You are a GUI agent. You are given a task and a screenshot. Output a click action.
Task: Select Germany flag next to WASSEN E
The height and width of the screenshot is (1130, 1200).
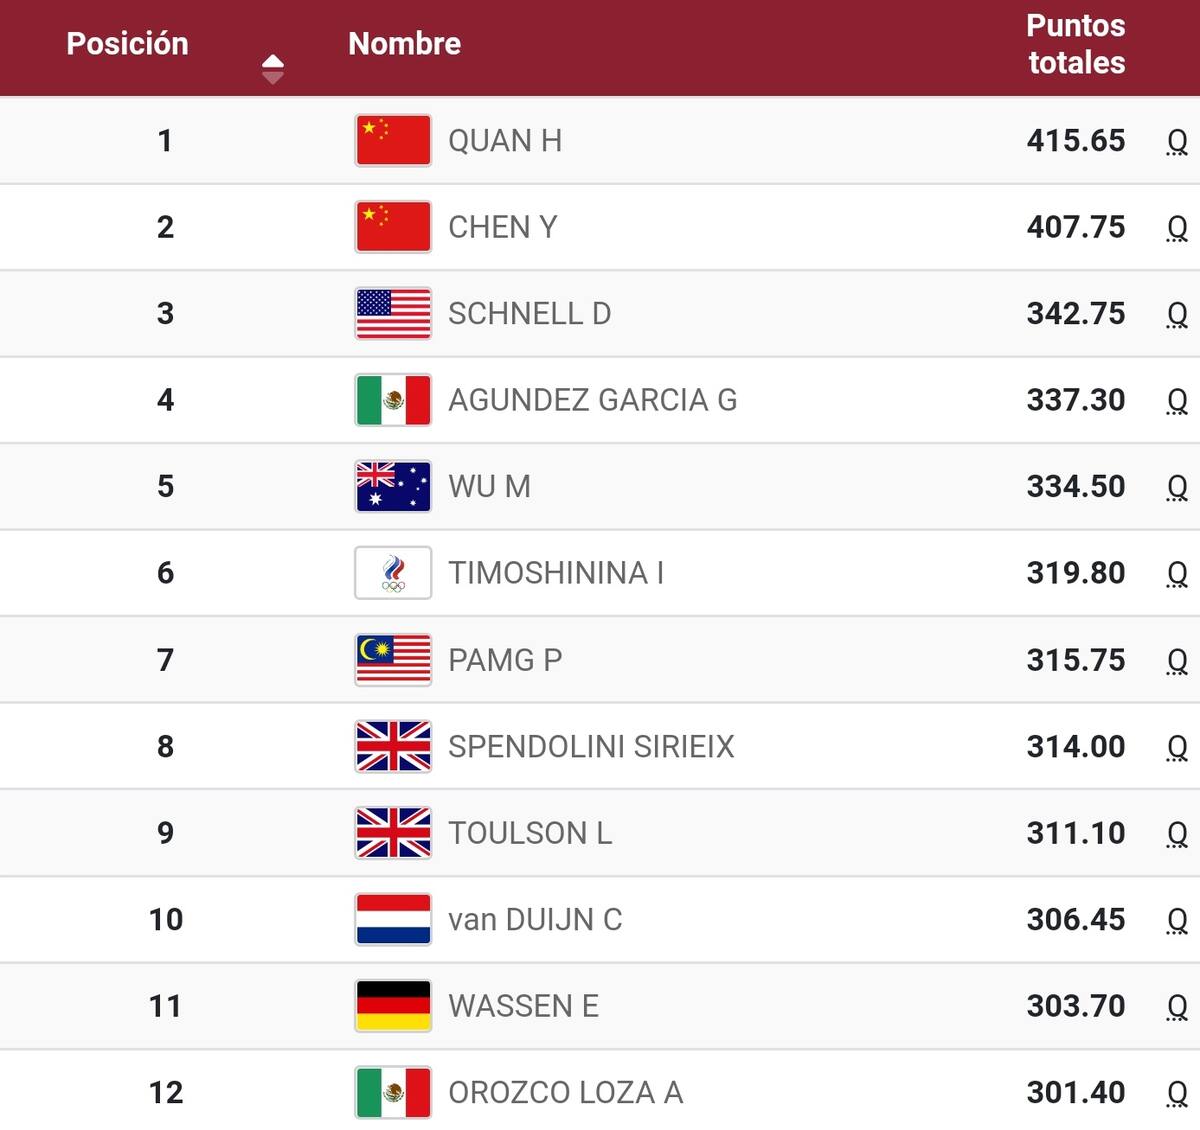click(393, 1006)
